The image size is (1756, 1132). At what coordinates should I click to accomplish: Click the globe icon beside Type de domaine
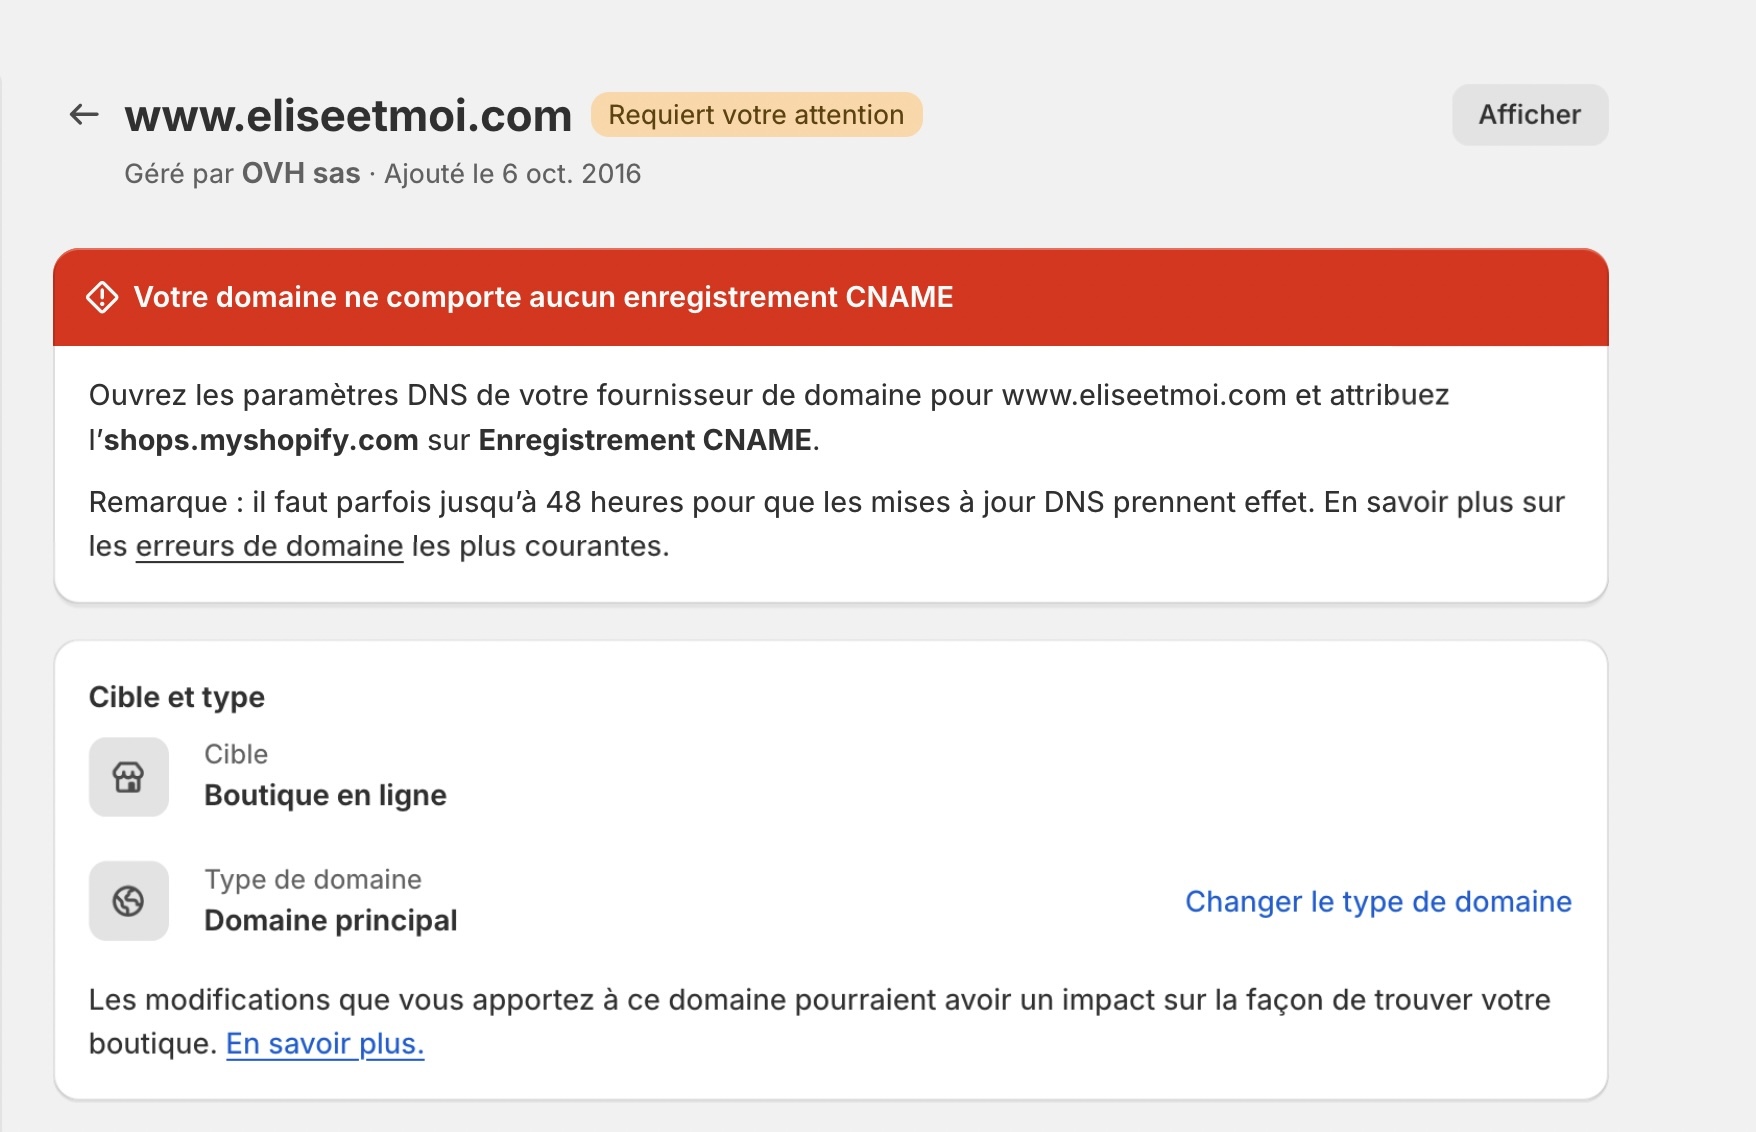pyautogui.click(x=129, y=901)
